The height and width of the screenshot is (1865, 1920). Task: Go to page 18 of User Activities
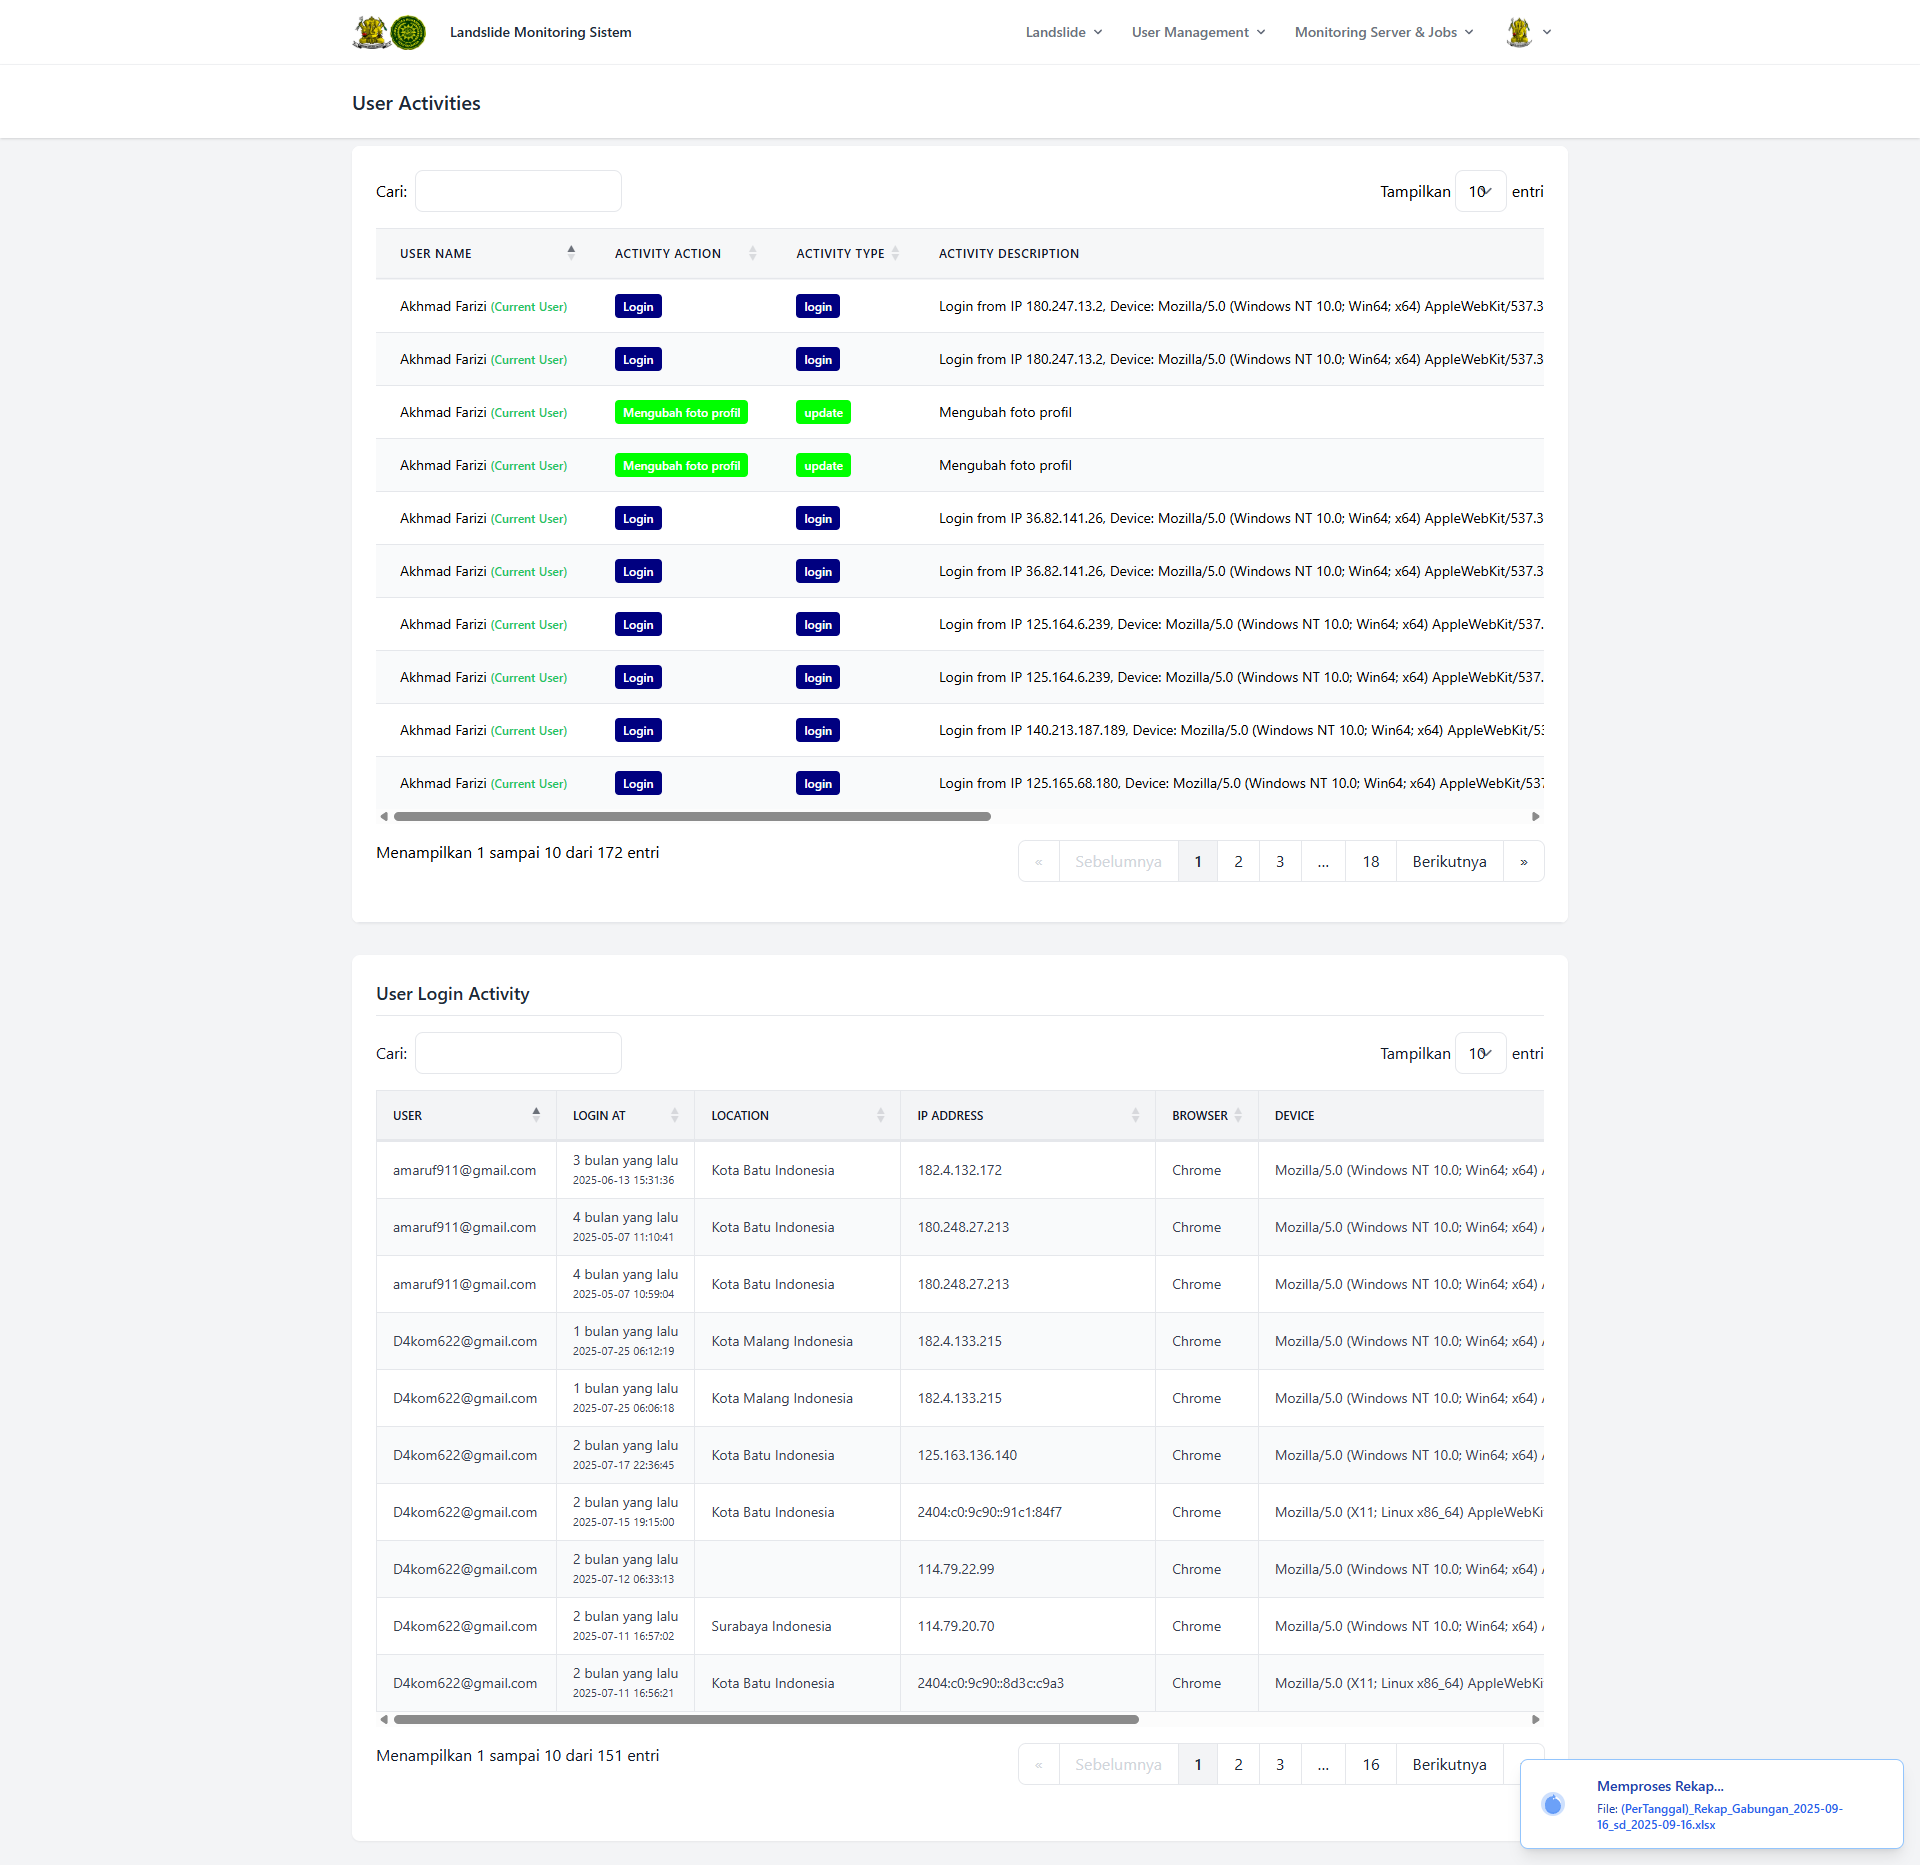[x=1370, y=862]
